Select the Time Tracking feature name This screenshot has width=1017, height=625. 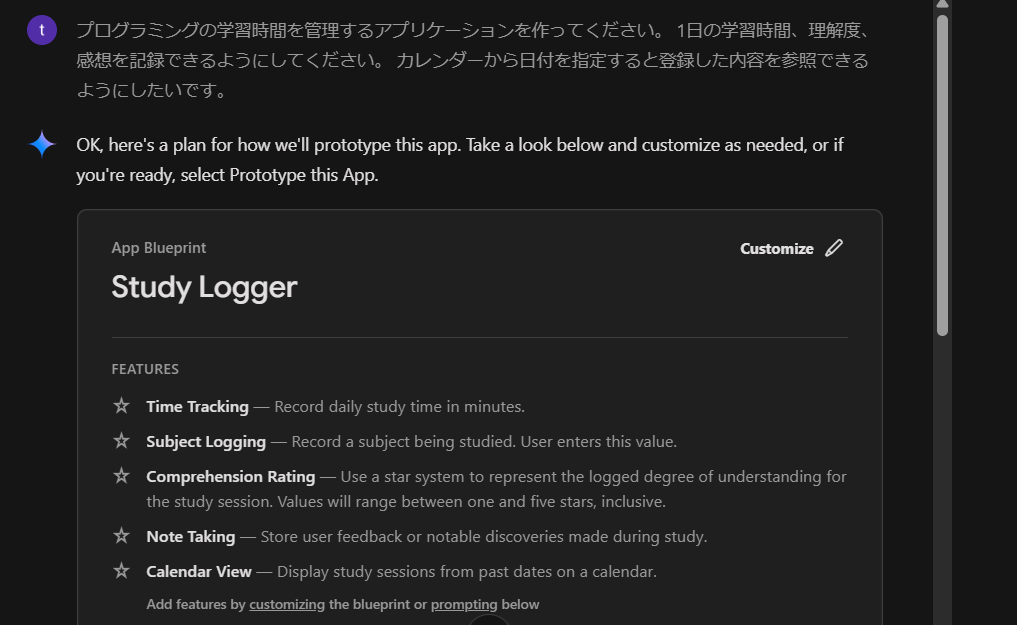197,406
